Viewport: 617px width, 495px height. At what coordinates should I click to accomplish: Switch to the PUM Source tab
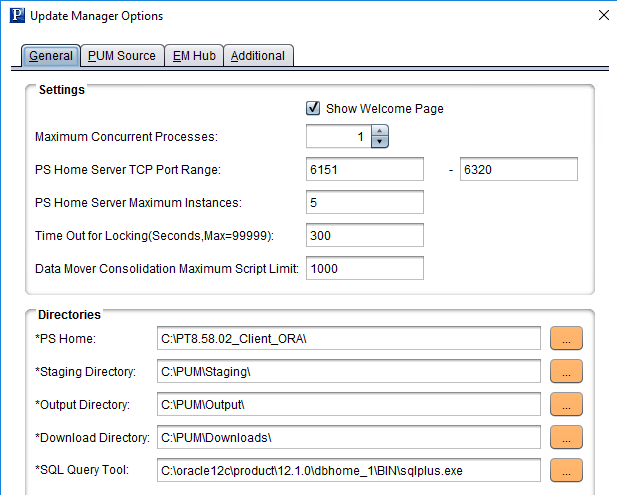(x=122, y=55)
